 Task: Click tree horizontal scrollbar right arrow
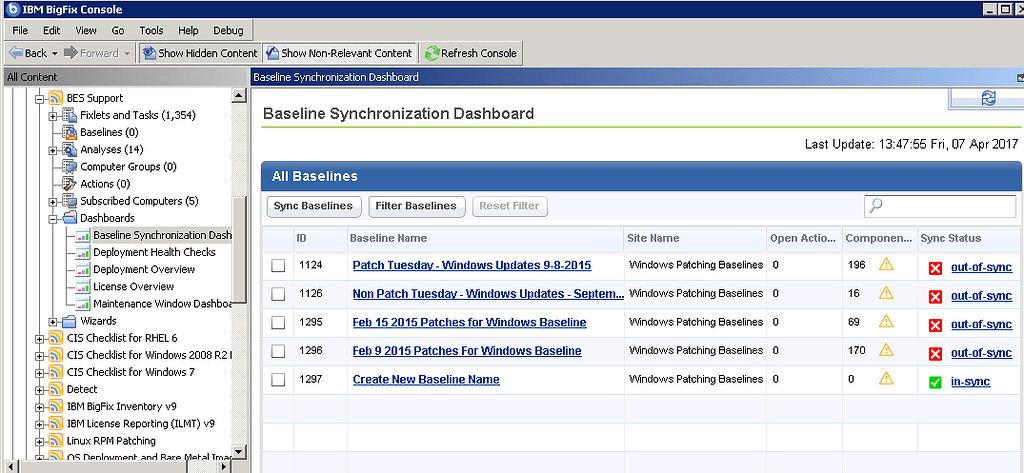[226, 466]
